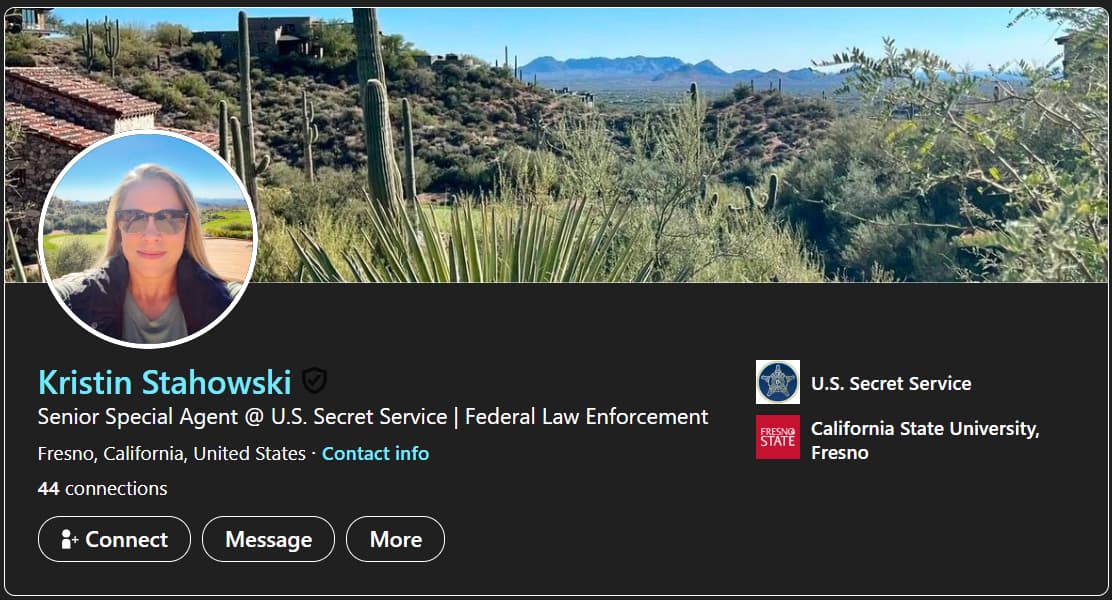View Kristin Stahowski's circular profile photo
This screenshot has width=1112, height=600.
pos(148,238)
